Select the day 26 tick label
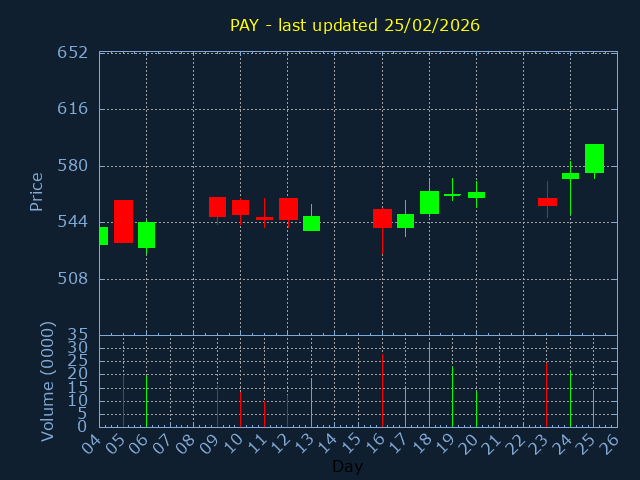 [608, 442]
